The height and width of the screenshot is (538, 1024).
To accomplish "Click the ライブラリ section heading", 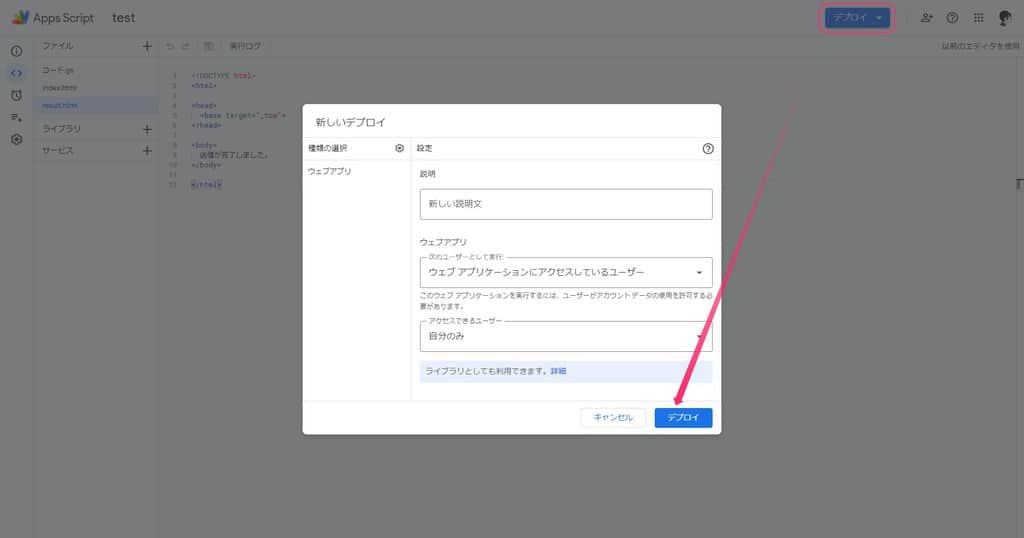I will coord(61,129).
